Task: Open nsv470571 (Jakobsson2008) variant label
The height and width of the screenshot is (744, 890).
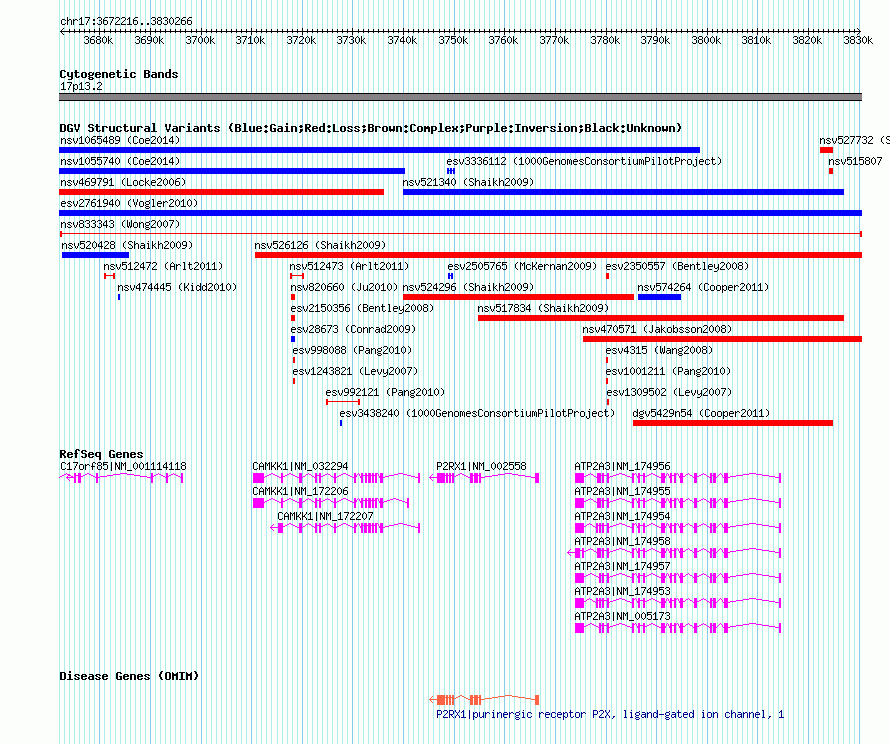Action: coord(657,329)
